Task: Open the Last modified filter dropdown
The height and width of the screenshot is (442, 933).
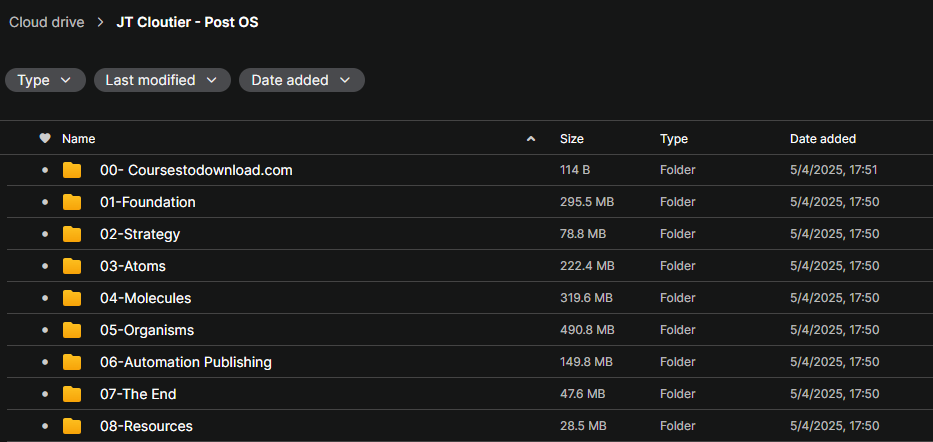Action: tap(162, 80)
